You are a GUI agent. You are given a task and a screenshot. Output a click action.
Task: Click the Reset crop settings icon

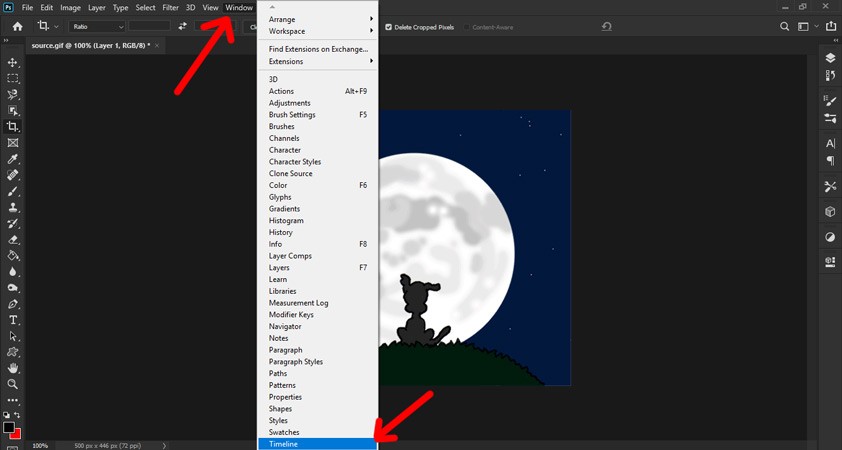pos(607,27)
